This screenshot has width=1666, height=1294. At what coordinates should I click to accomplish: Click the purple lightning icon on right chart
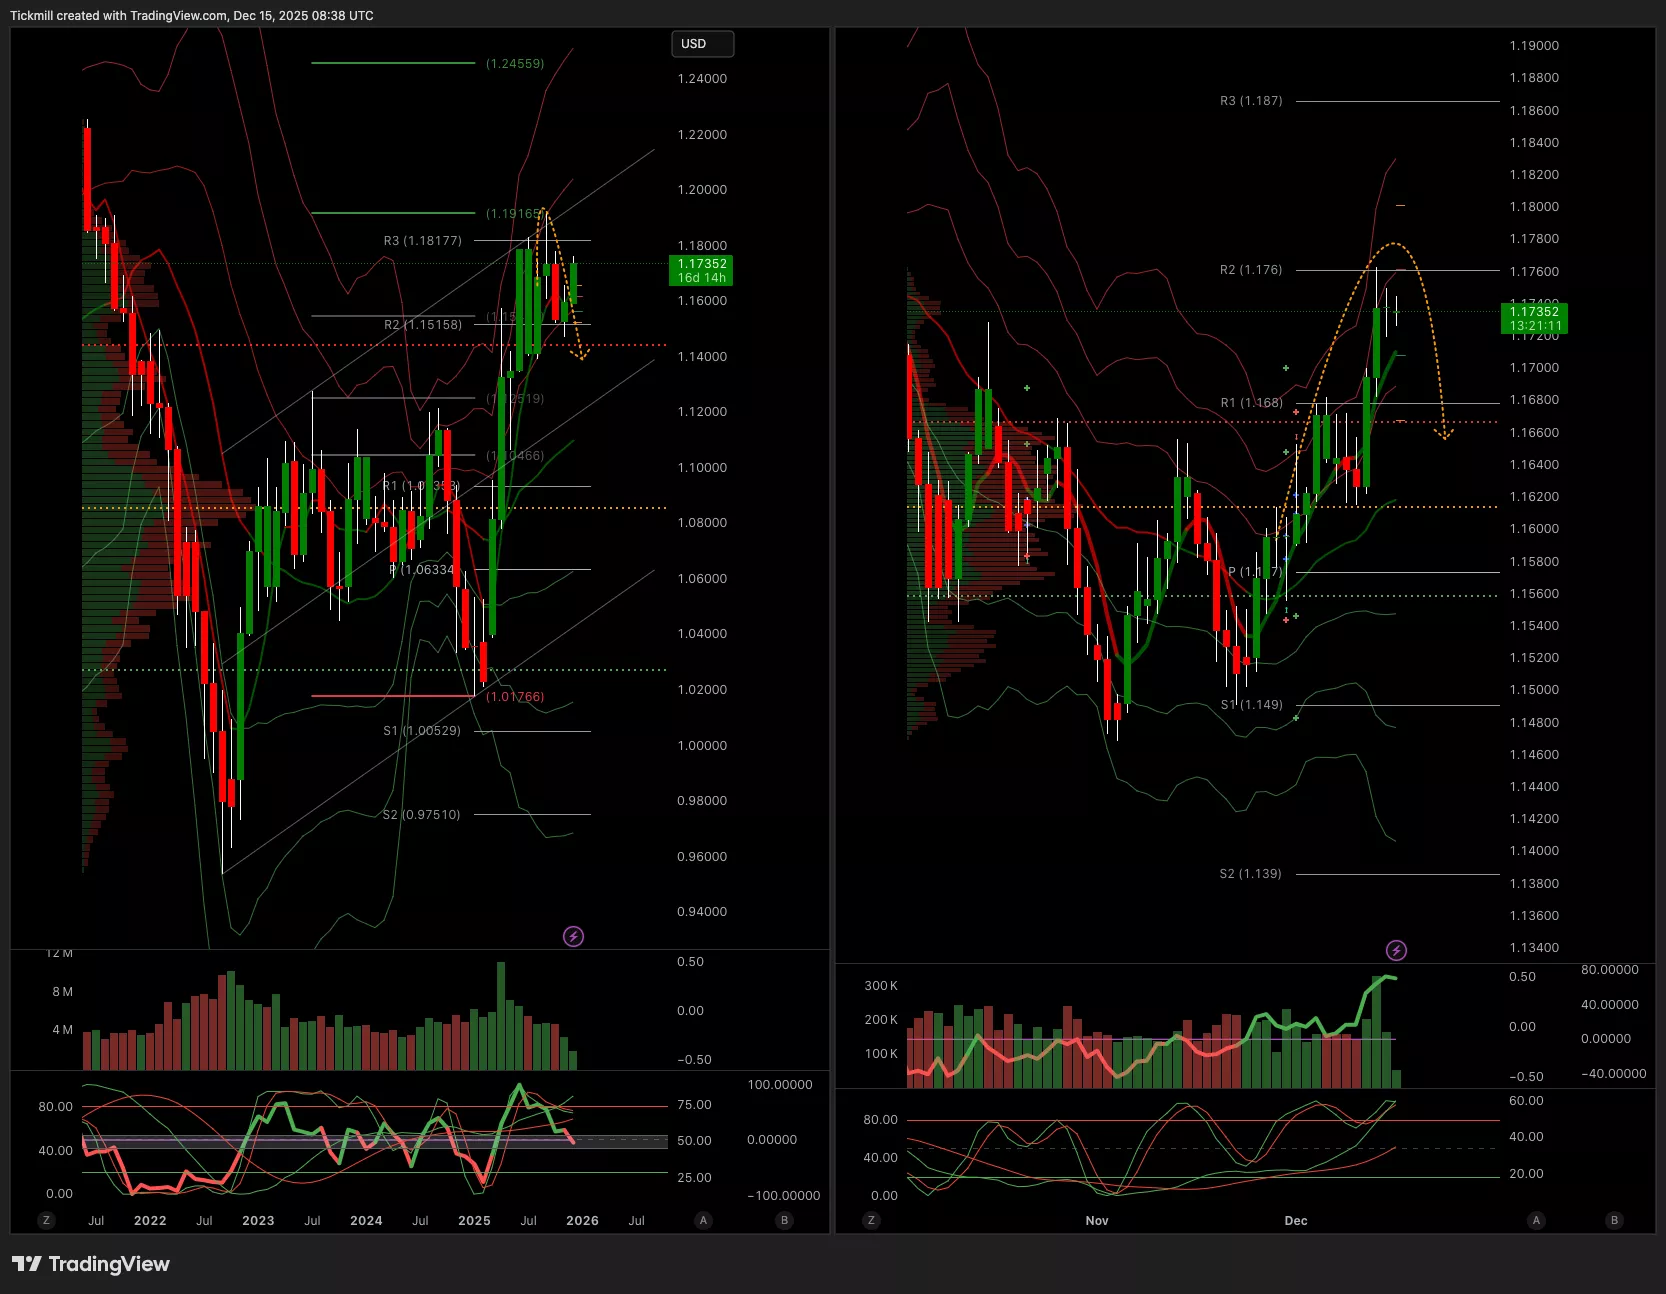[1396, 950]
